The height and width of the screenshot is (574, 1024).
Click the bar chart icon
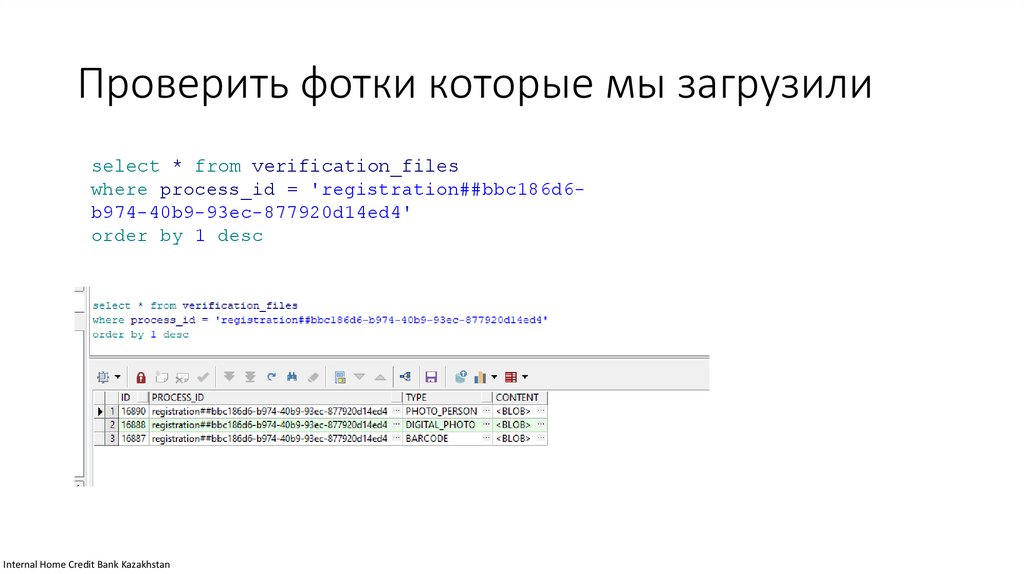(x=481, y=377)
